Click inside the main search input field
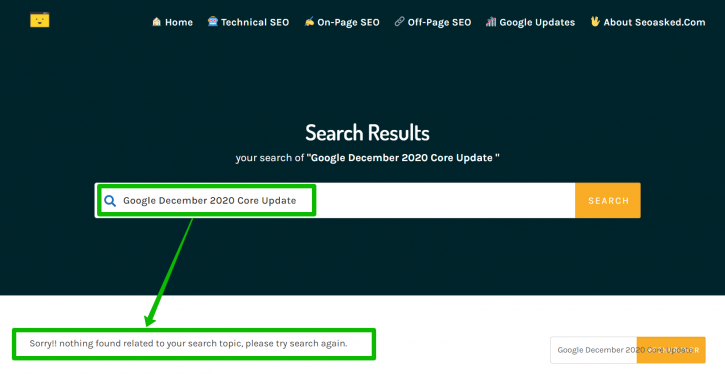725x374 pixels. (335, 201)
